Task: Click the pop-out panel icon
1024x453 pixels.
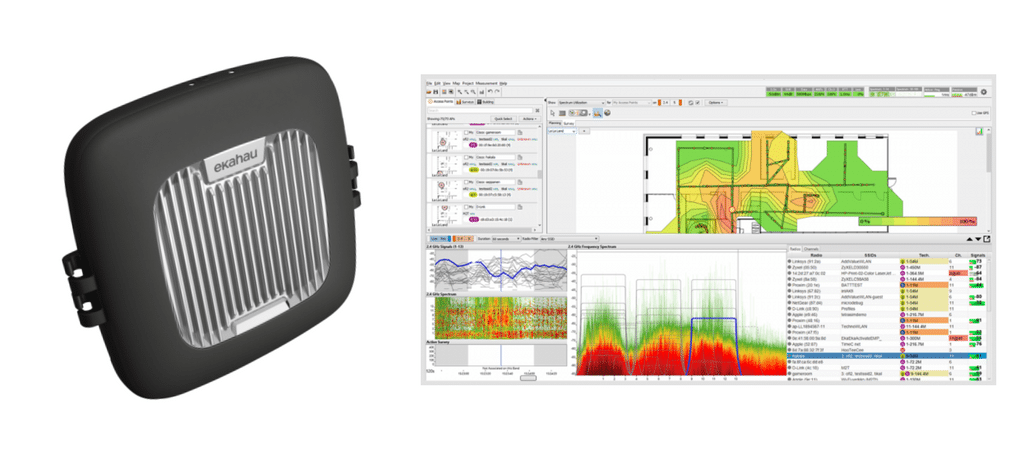Action: (987, 239)
